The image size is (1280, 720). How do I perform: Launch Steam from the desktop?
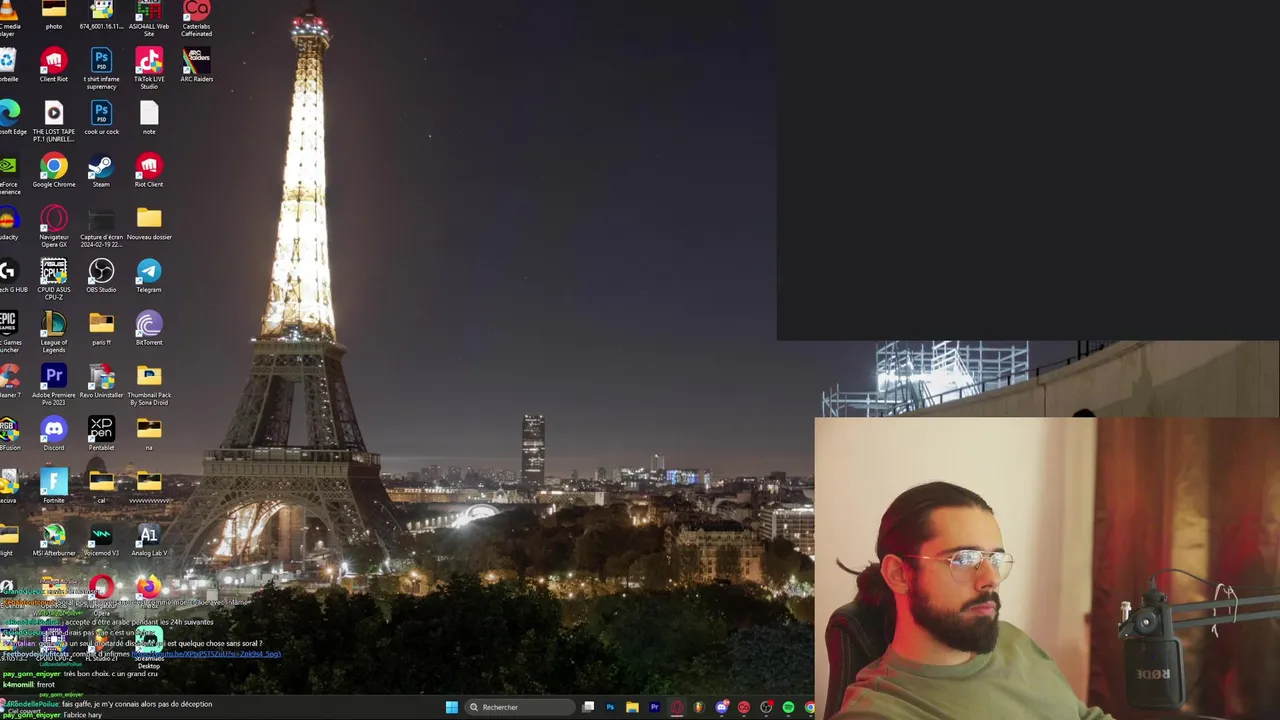(x=101, y=171)
